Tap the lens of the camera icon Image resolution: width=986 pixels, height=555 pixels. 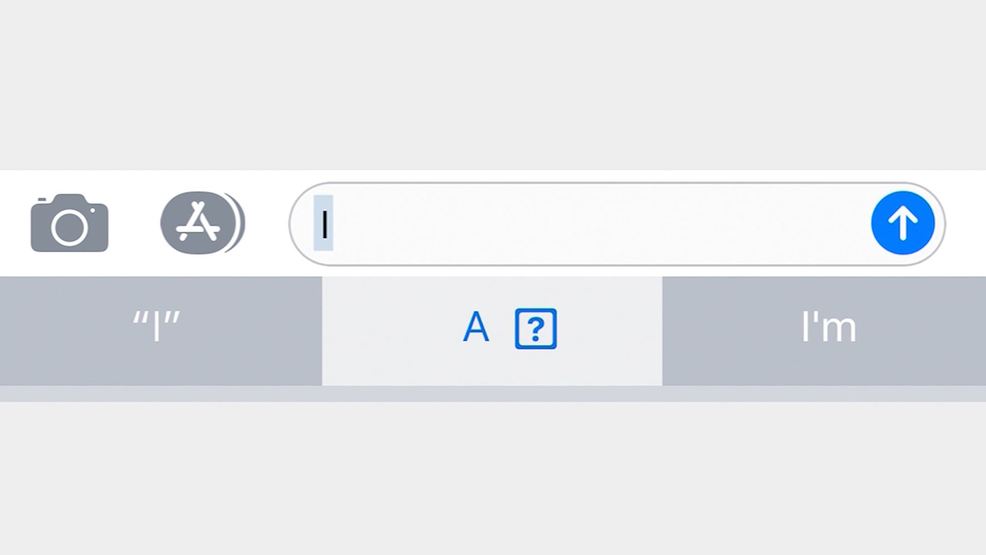[x=69, y=227]
